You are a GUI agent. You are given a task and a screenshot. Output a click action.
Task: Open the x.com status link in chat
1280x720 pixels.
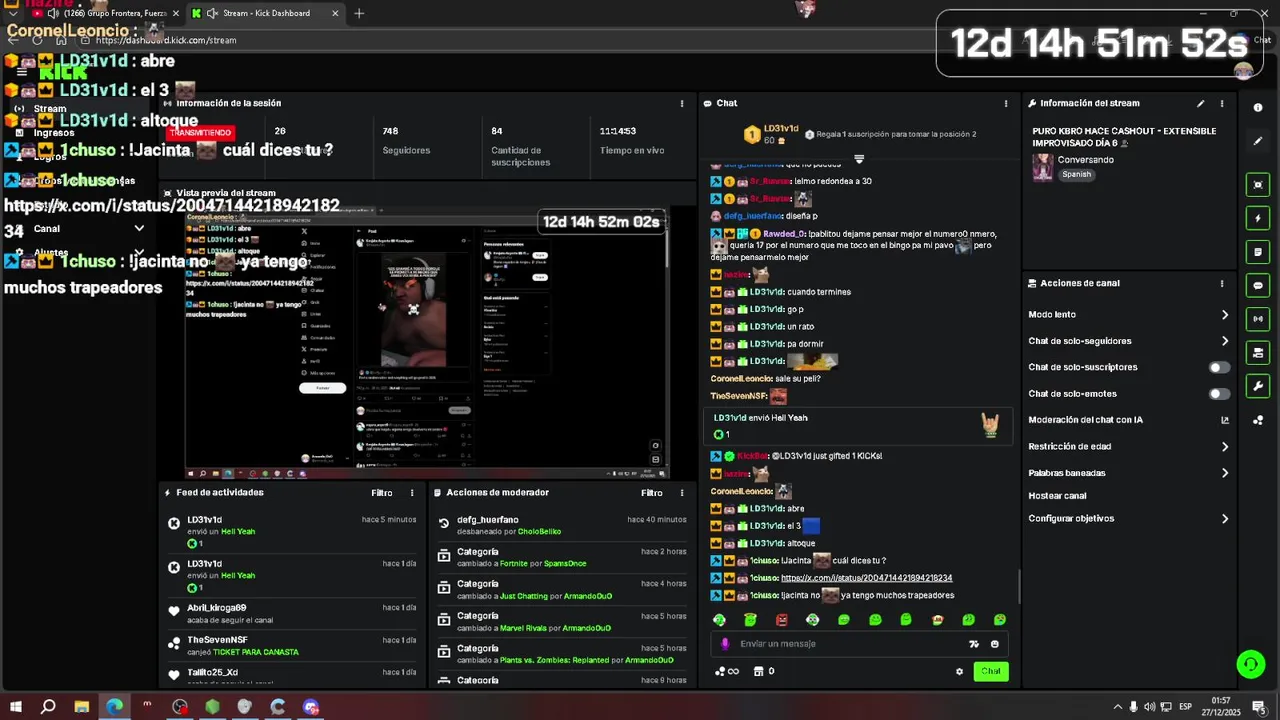(866, 578)
